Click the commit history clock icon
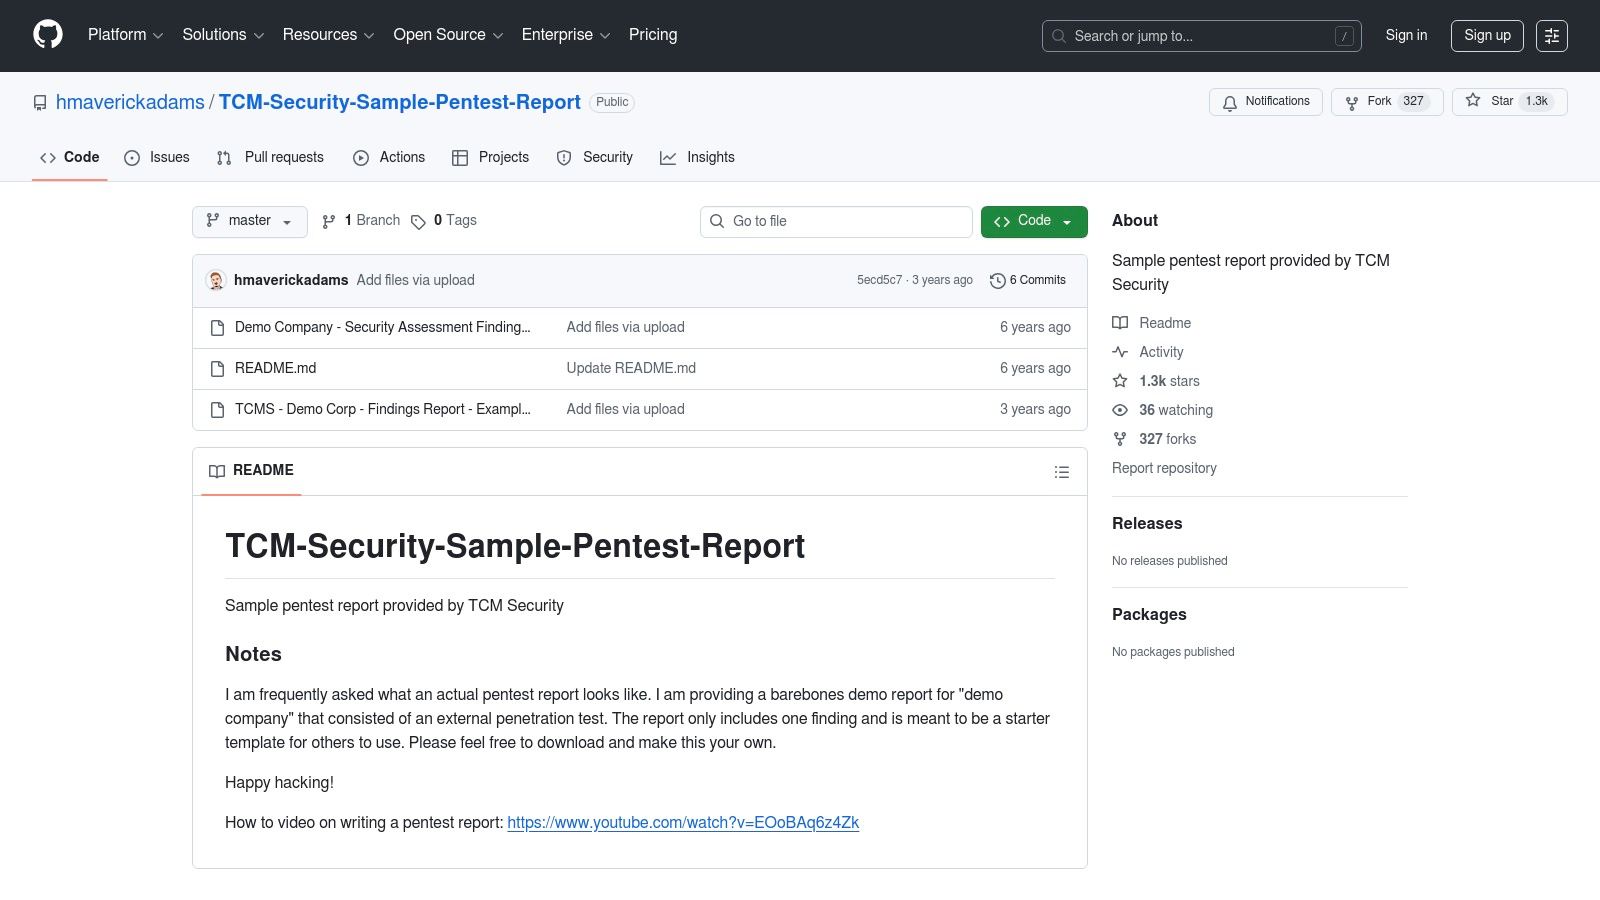Screen dimensions: 1600x900 (997, 280)
